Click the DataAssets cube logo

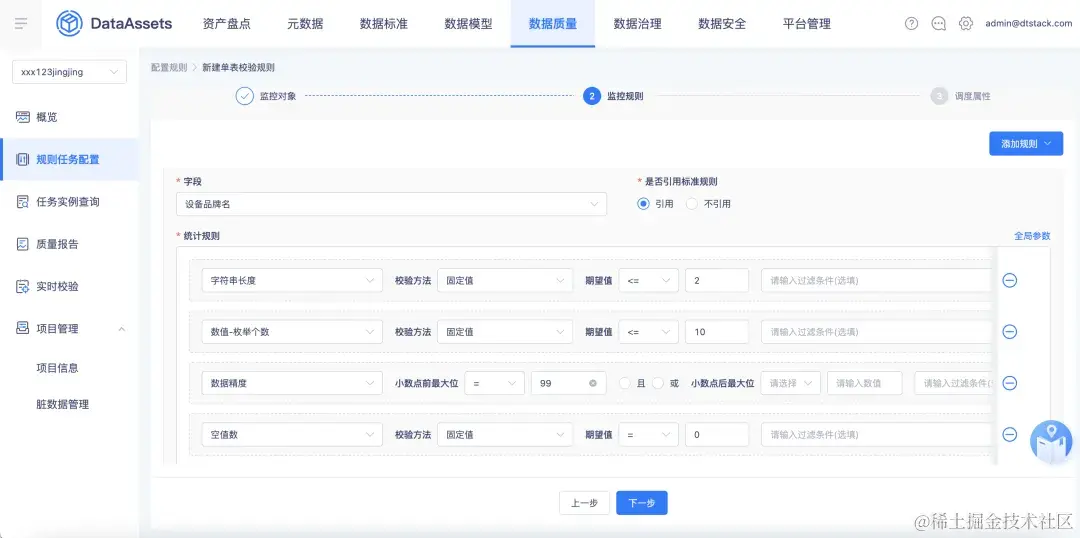pyautogui.click(x=69, y=23)
